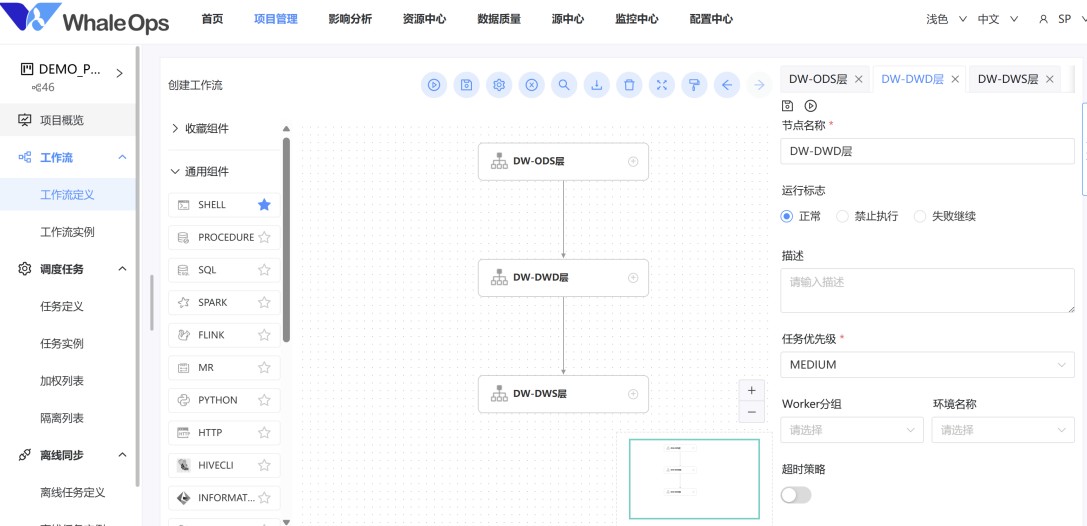This screenshot has height=526, width=1087.
Task: Collapse 工作流 sidebar group
Action: [x=123, y=157]
